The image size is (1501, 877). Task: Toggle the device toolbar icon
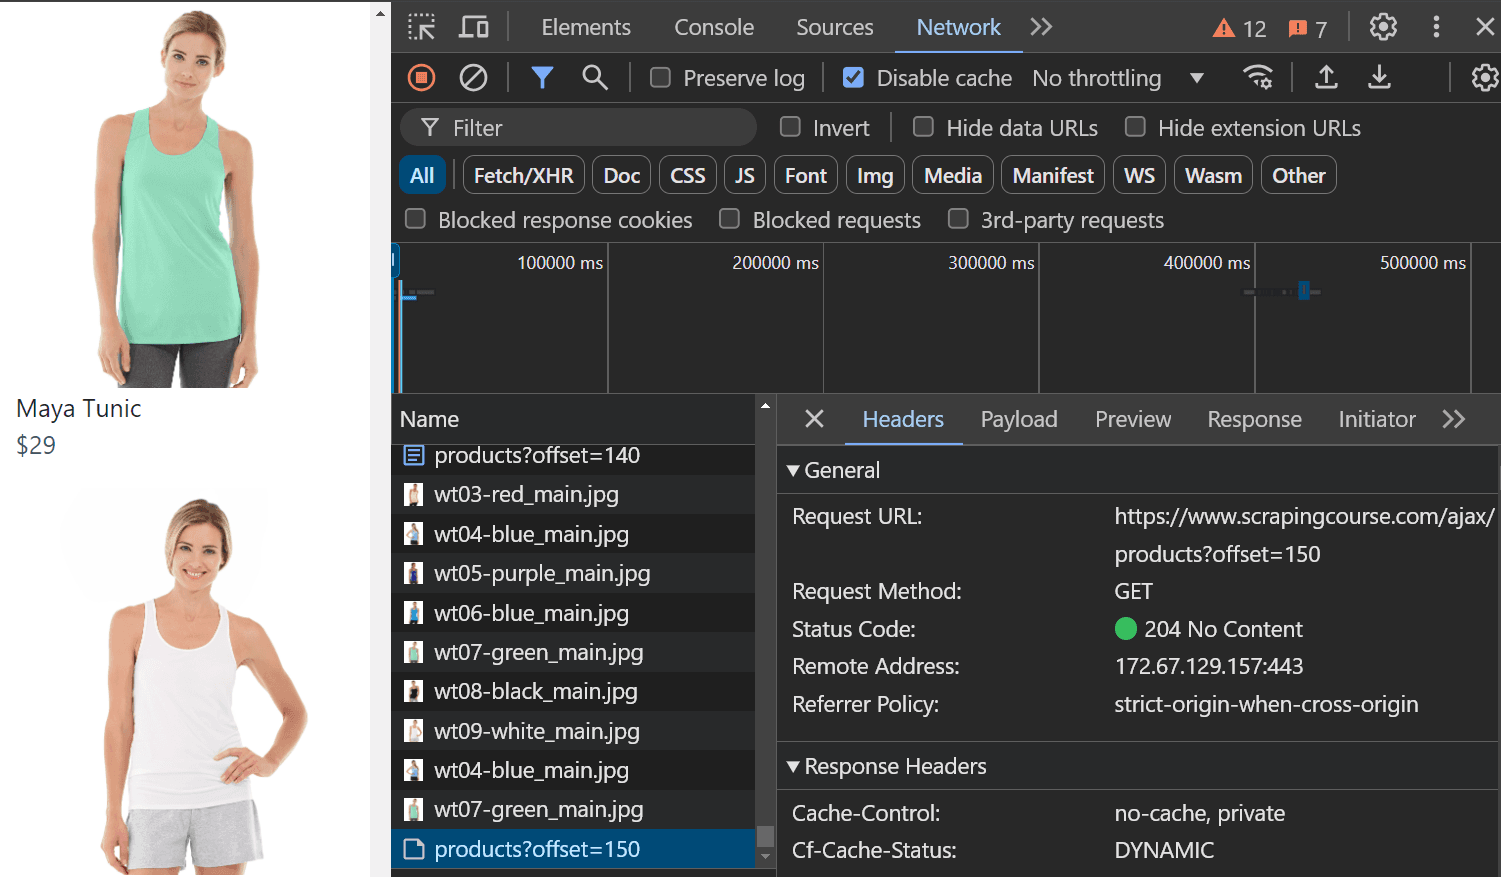coord(474,27)
